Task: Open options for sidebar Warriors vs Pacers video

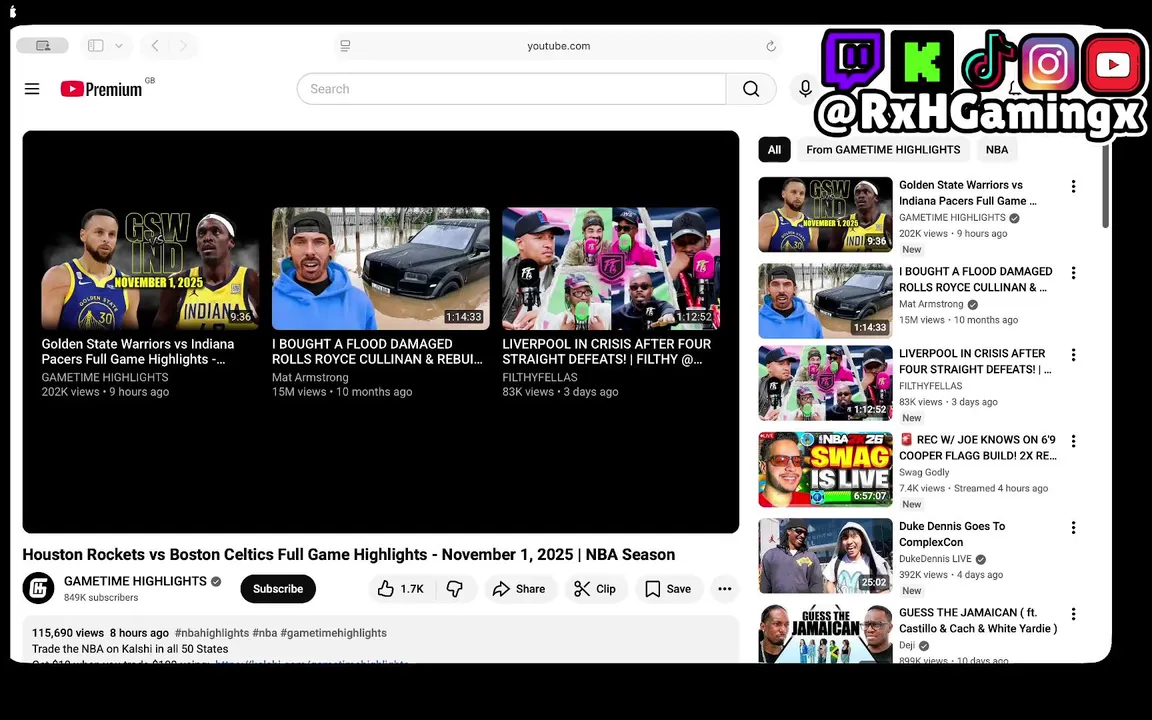Action: point(1073,187)
